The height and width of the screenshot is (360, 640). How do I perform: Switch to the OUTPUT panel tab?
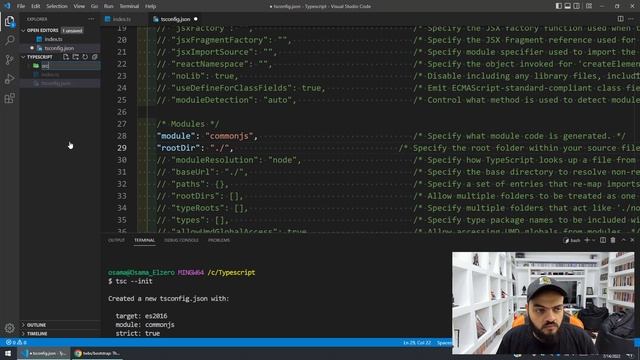116,240
